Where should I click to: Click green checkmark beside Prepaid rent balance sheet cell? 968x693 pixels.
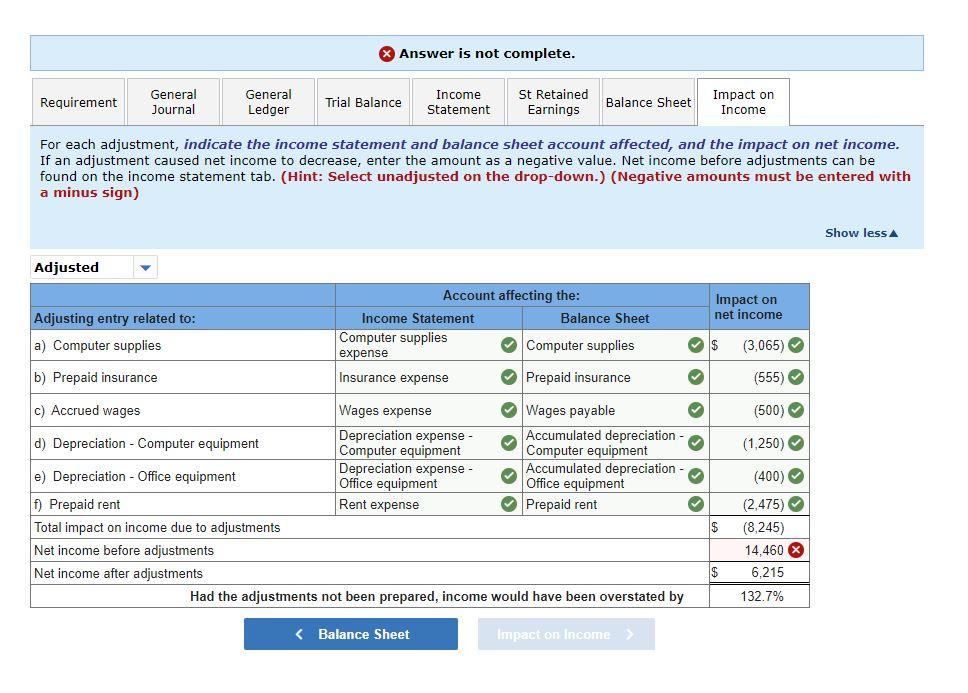696,504
